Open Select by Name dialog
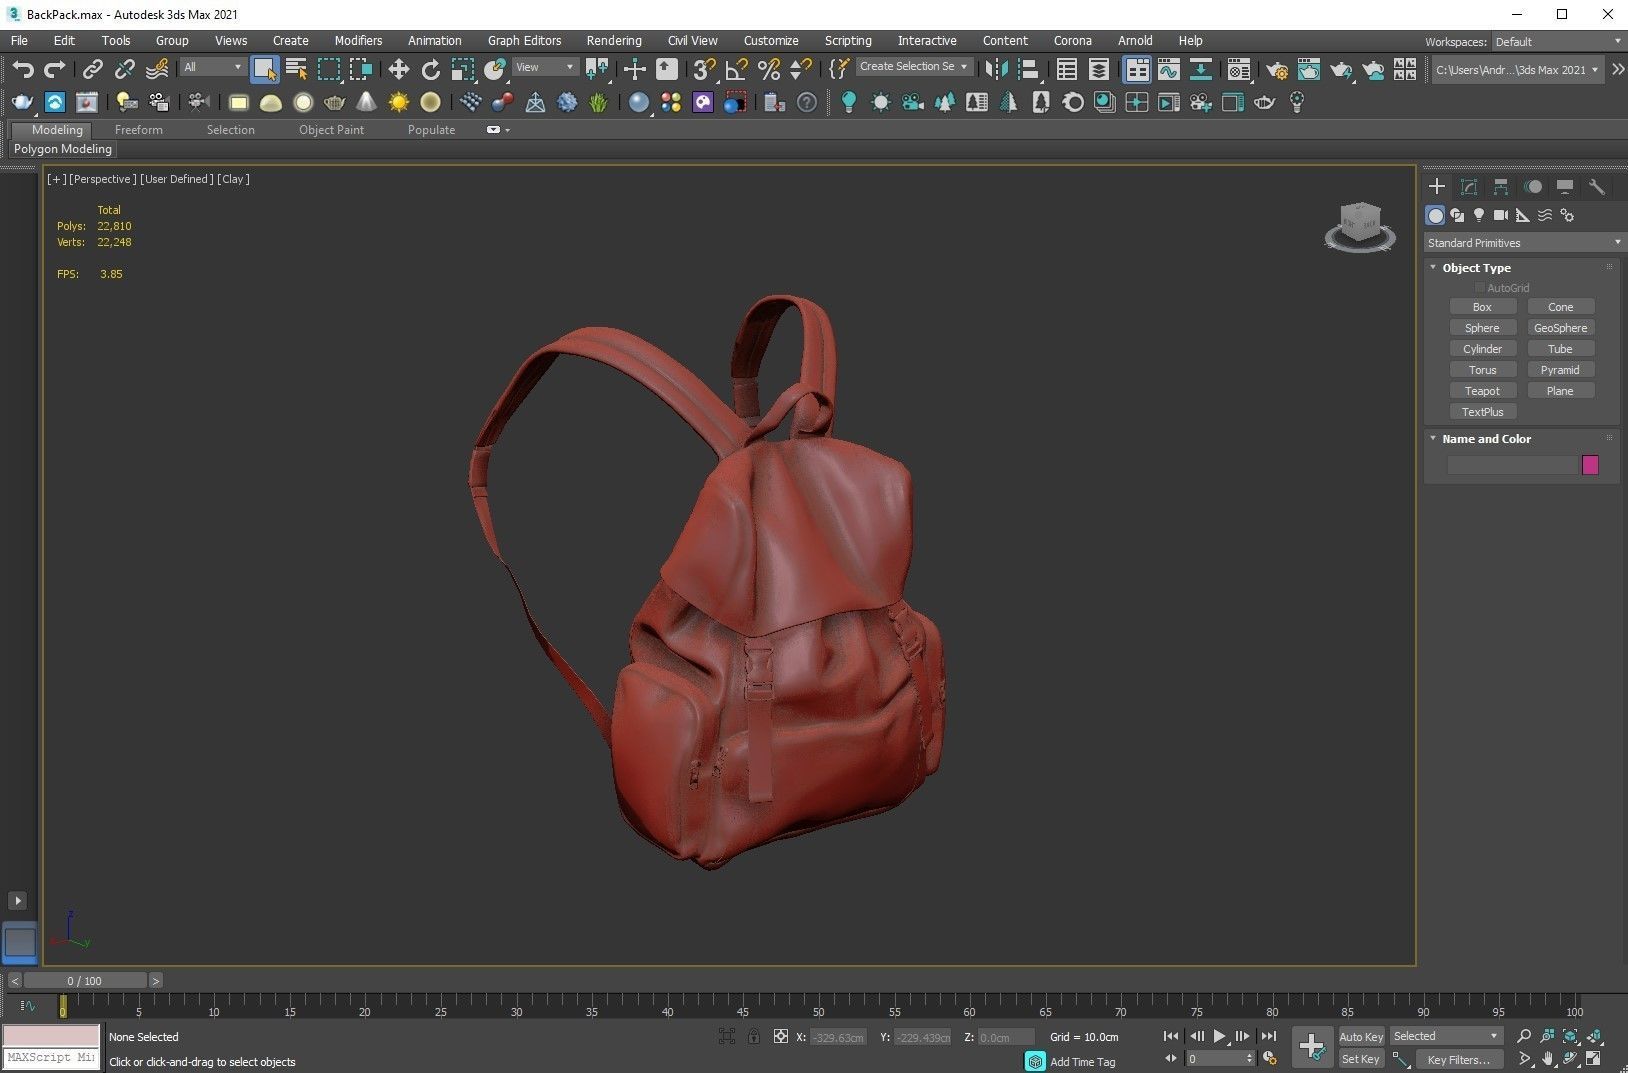Screen dimensions: 1628x1073 coord(296,69)
